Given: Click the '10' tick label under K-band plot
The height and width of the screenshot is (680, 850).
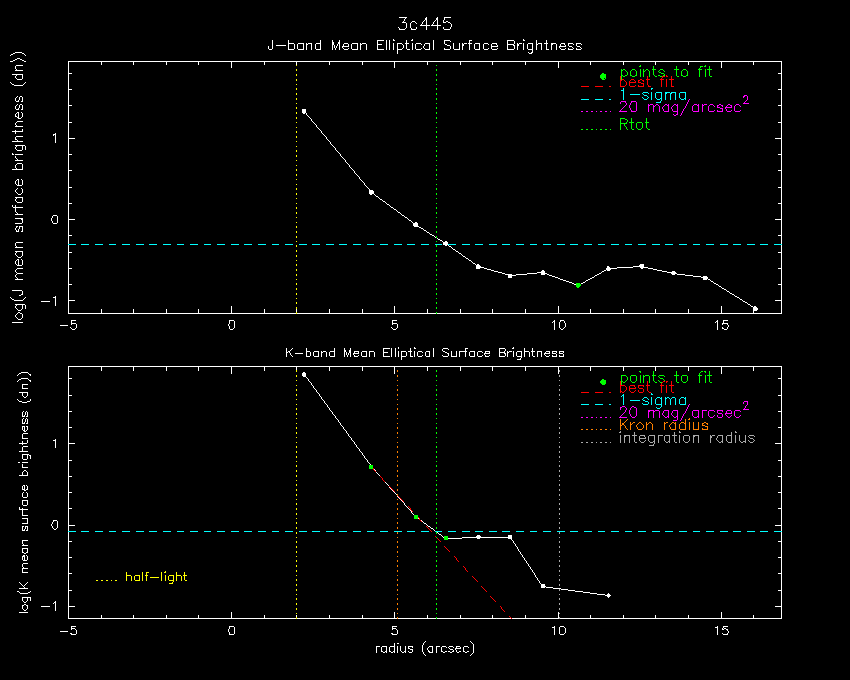Looking at the screenshot, I should click(x=558, y=631).
